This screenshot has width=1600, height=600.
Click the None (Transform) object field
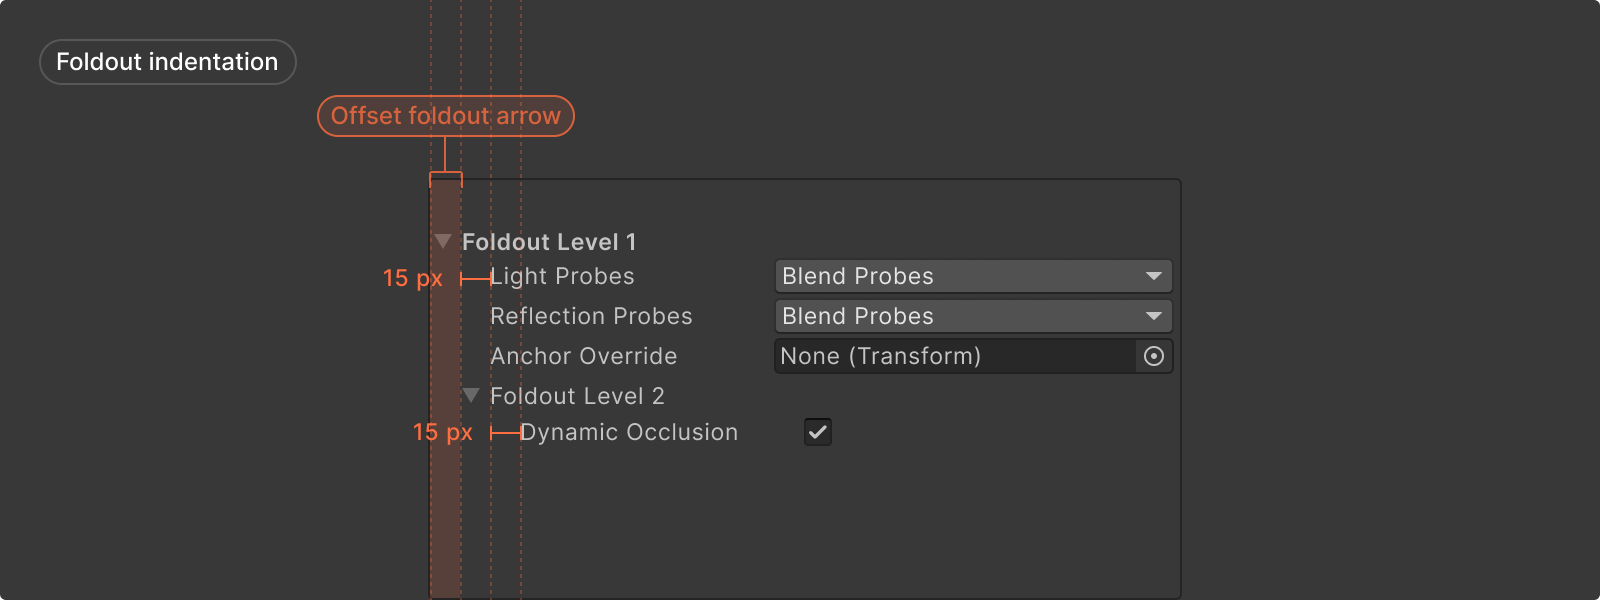[880, 356]
